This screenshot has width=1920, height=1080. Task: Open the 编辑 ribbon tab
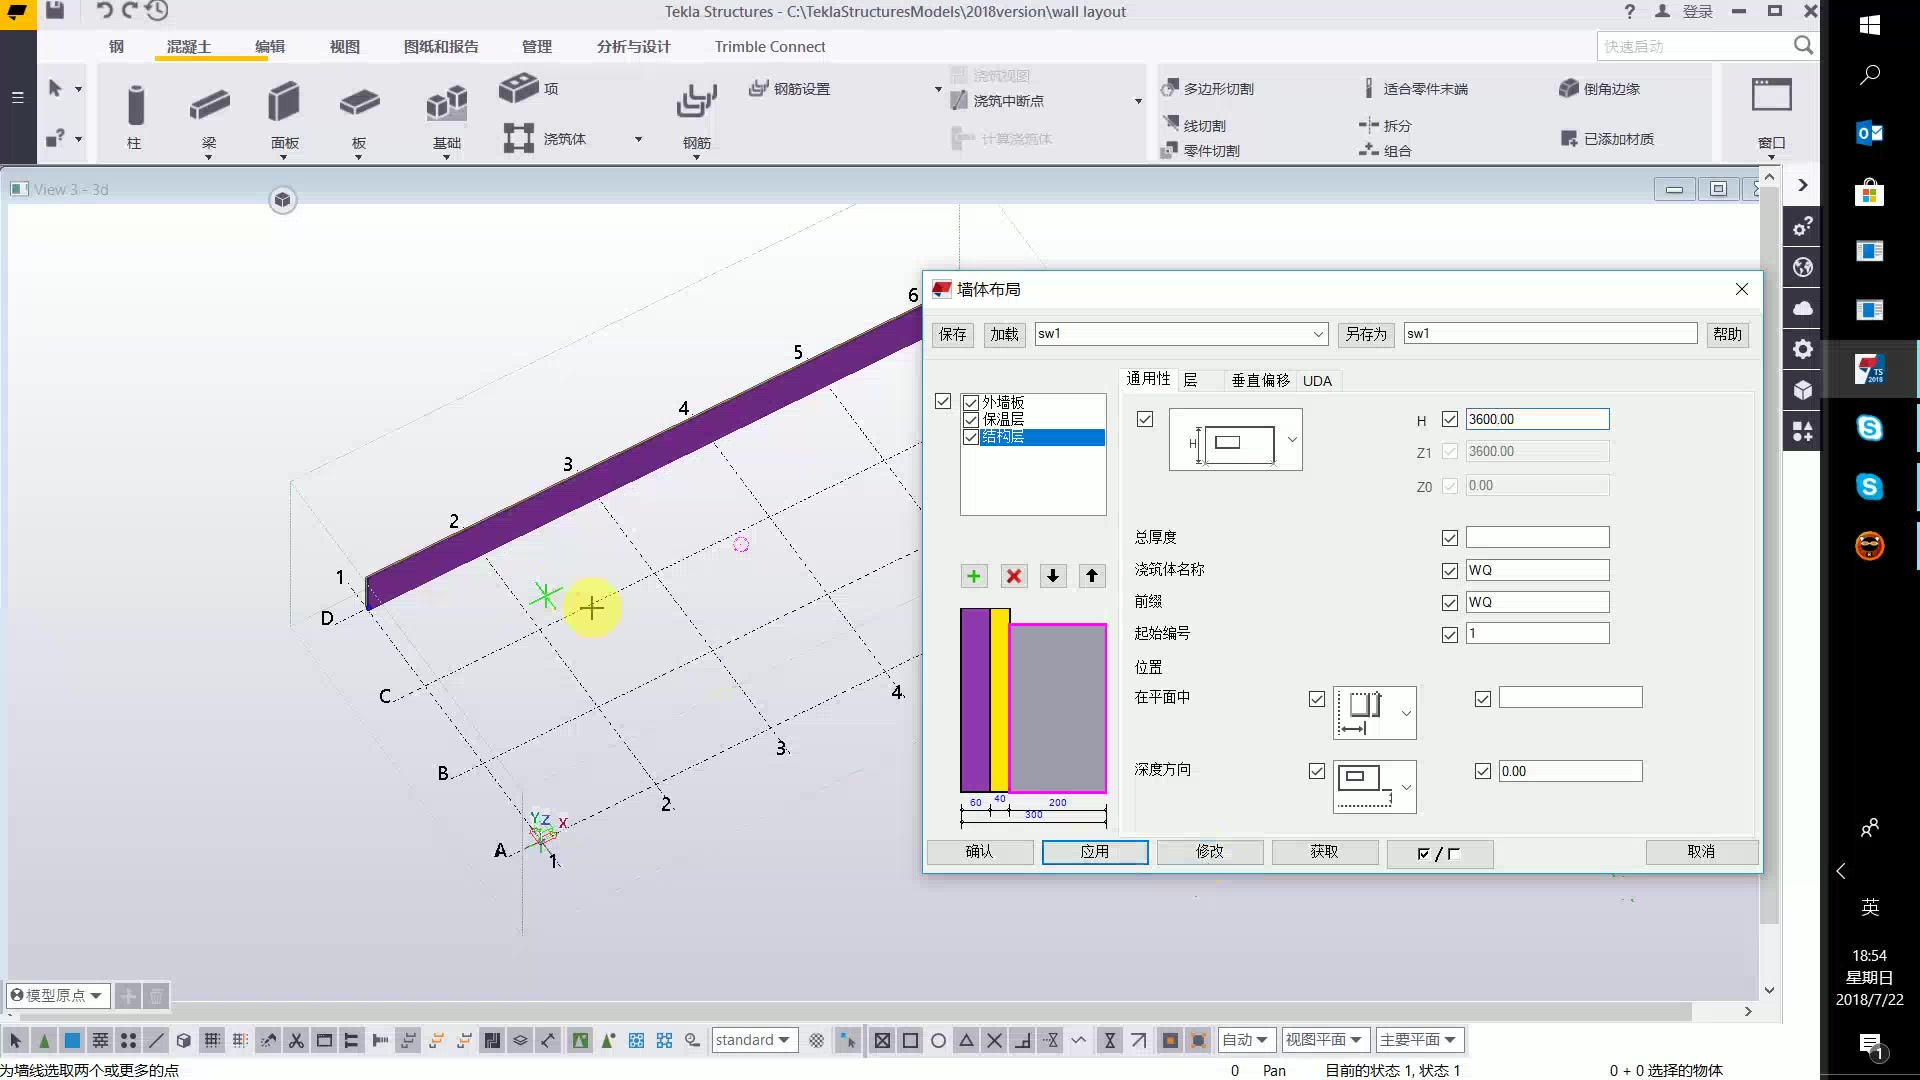tap(269, 47)
